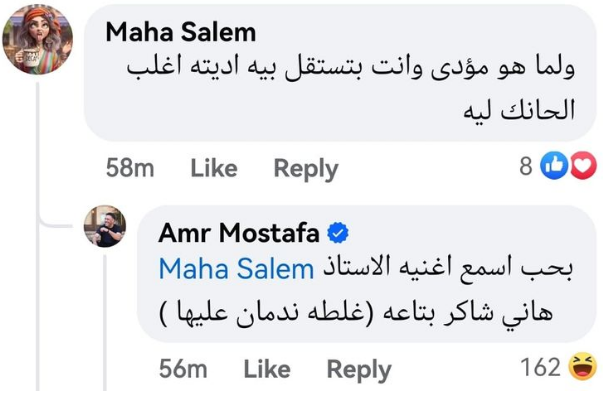Open the 56m timestamp link
This screenshot has width=603, height=399.
click(183, 369)
